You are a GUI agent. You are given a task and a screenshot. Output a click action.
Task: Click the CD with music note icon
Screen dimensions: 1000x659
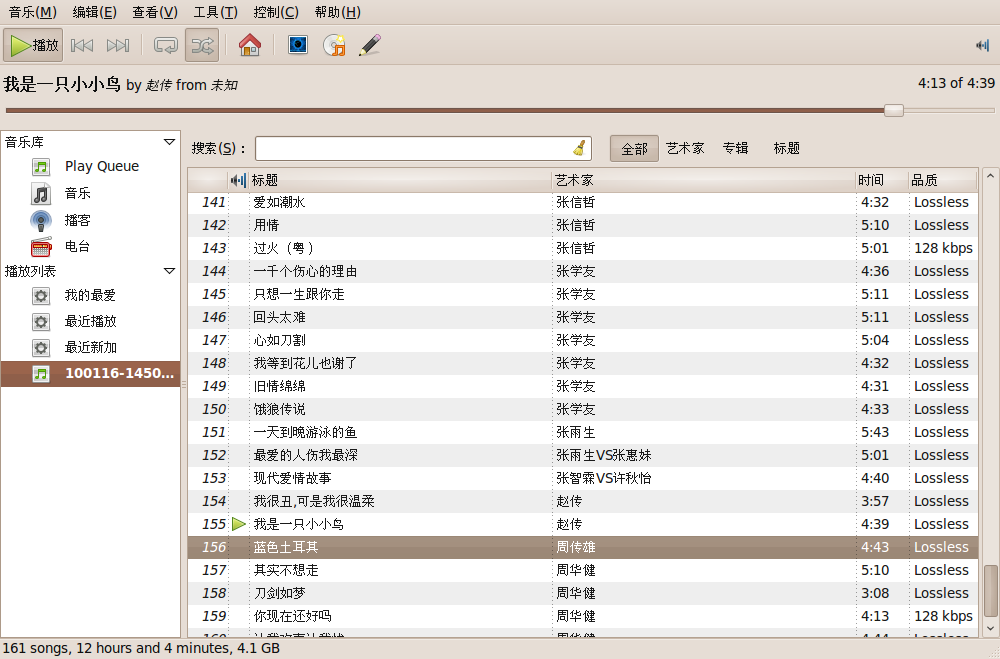tap(334, 45)
